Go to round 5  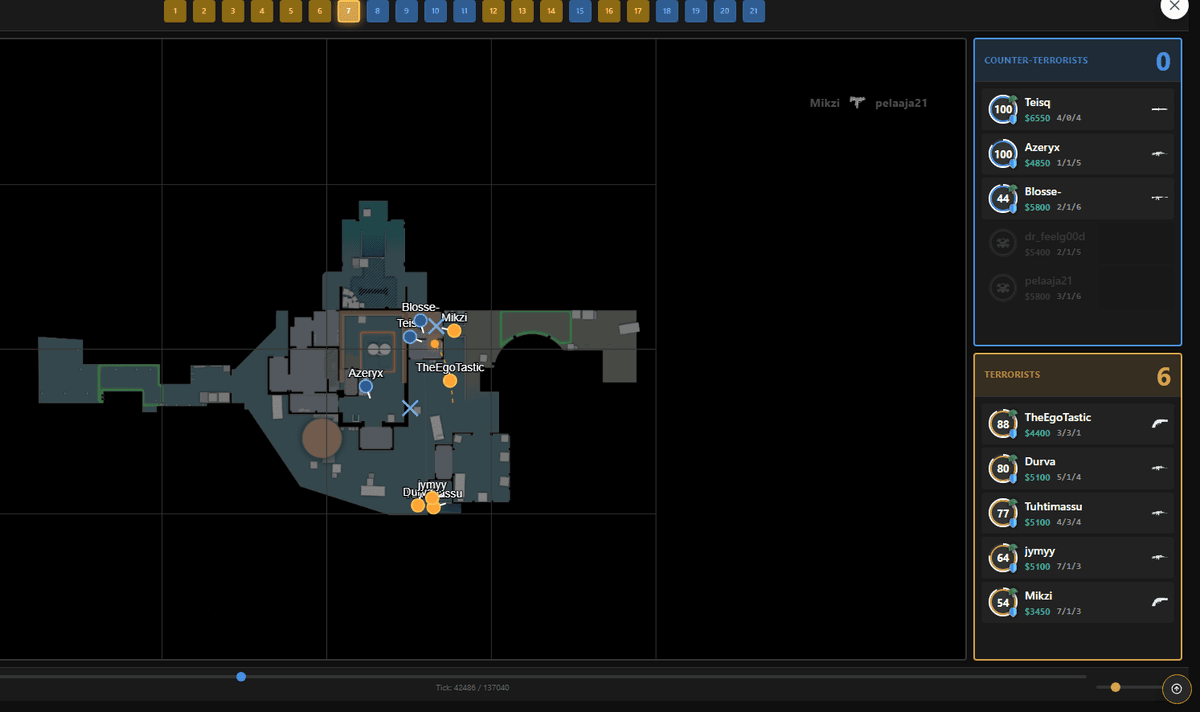[291, 11]
